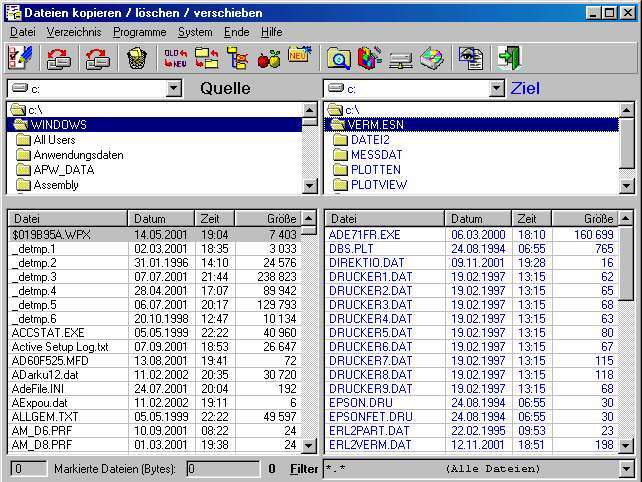The image size is (642, 482).
Task: Open the Programme menu
Action: [x=140, y=32]
